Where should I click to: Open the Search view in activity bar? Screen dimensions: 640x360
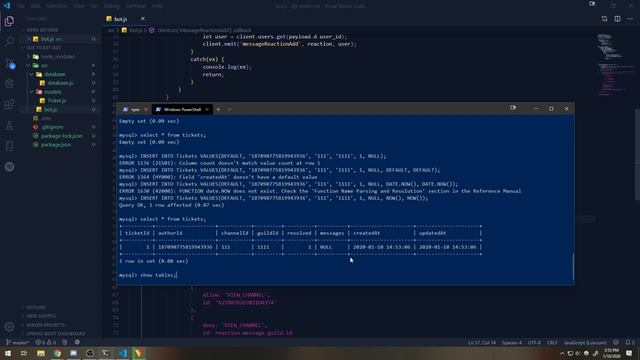pyautogui.click(x=9, y=41)
